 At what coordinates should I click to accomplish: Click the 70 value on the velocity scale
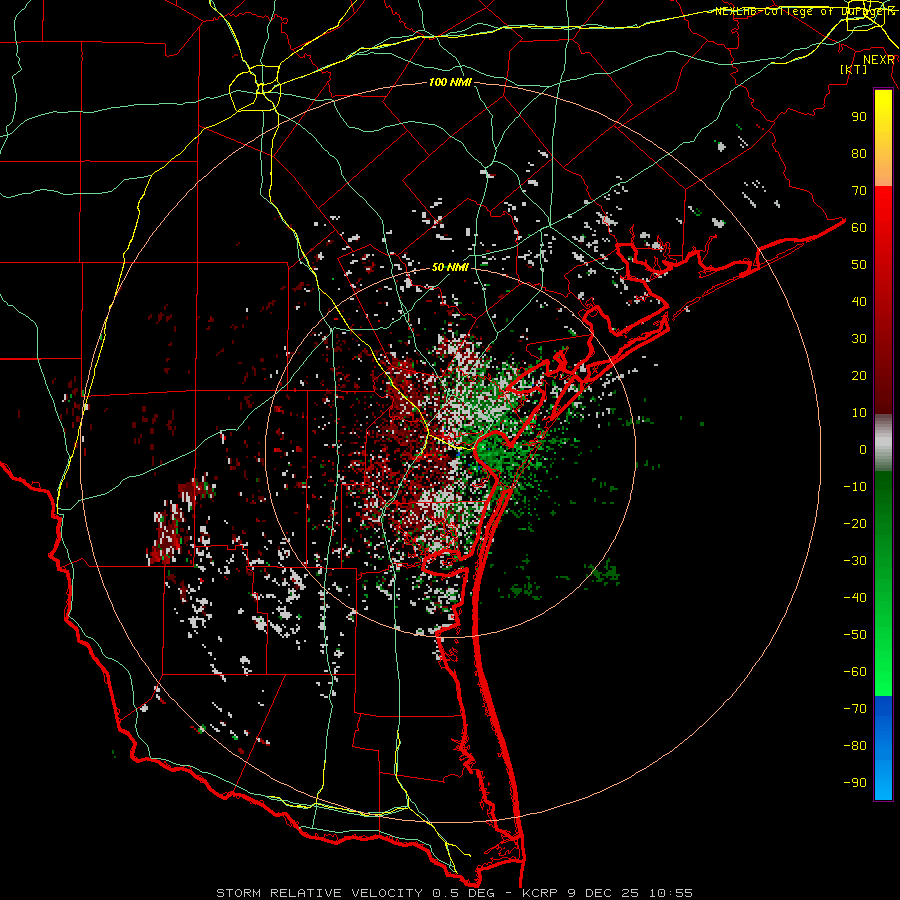pyautogui.click(x=859, y=191)
